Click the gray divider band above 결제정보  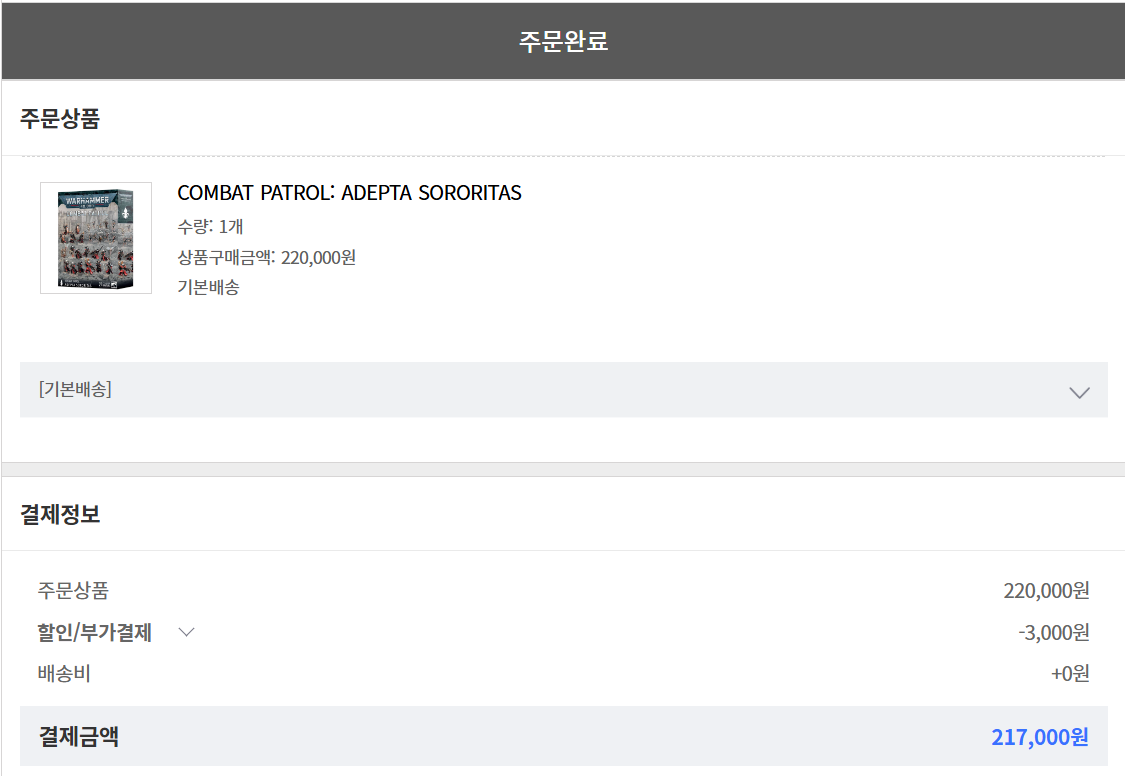pyautogui.click(x=563, y=469)
